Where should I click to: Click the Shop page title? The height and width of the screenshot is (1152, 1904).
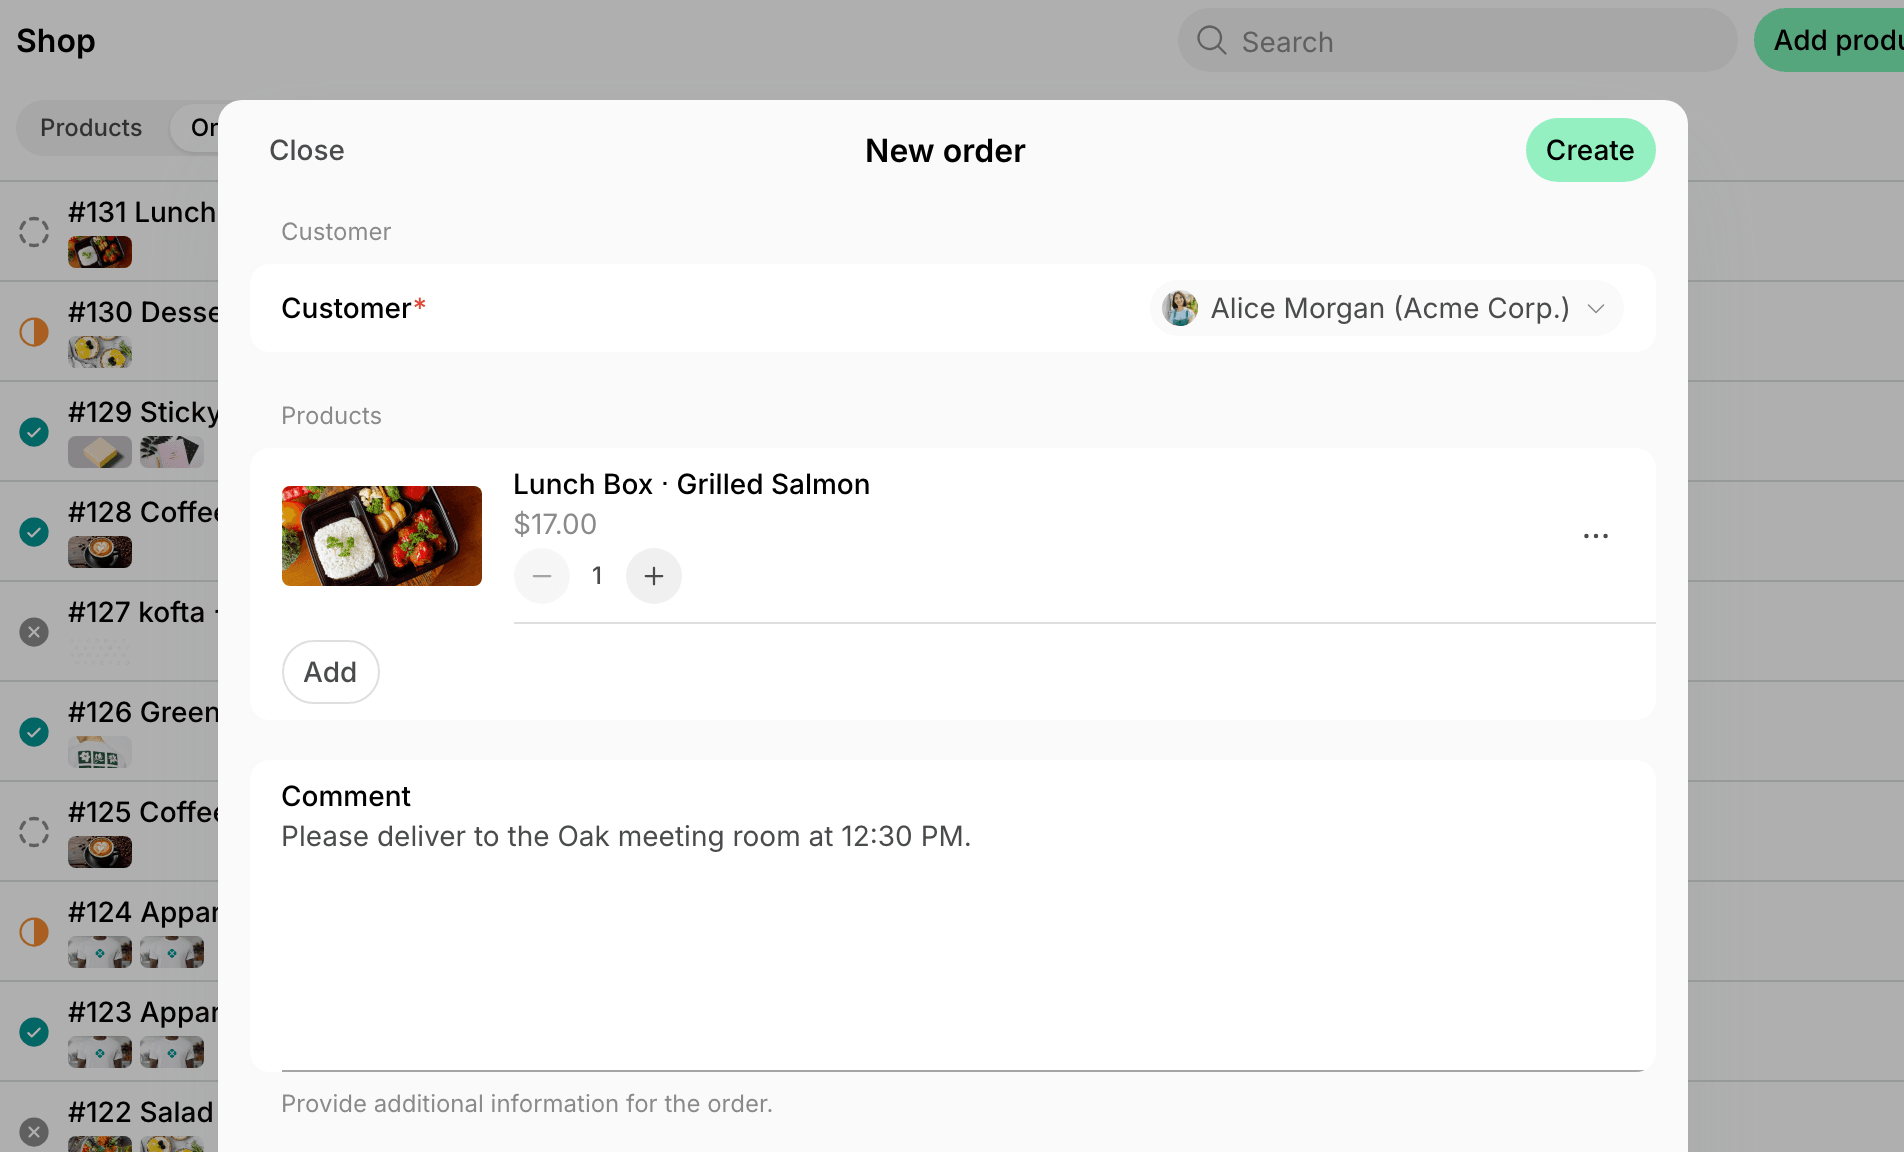click(x=56, y=40)
